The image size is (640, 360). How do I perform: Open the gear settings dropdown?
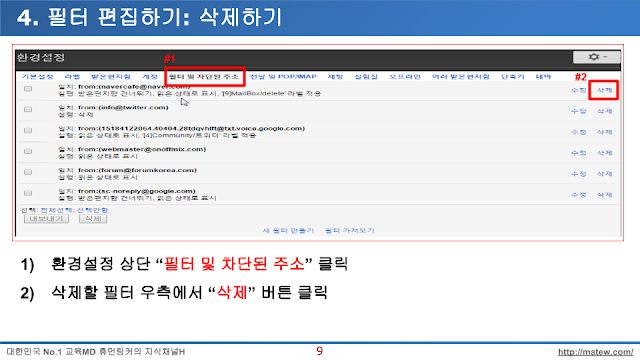pyautogui.click(x=596, y=57)
